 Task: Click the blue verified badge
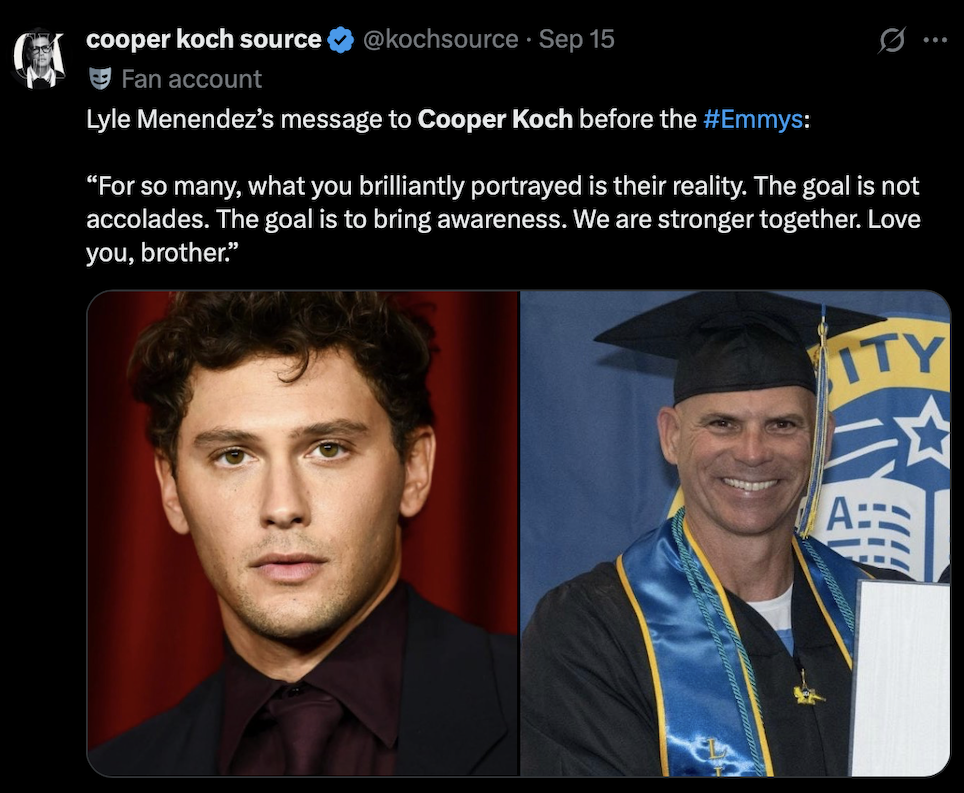coord(341,40)
